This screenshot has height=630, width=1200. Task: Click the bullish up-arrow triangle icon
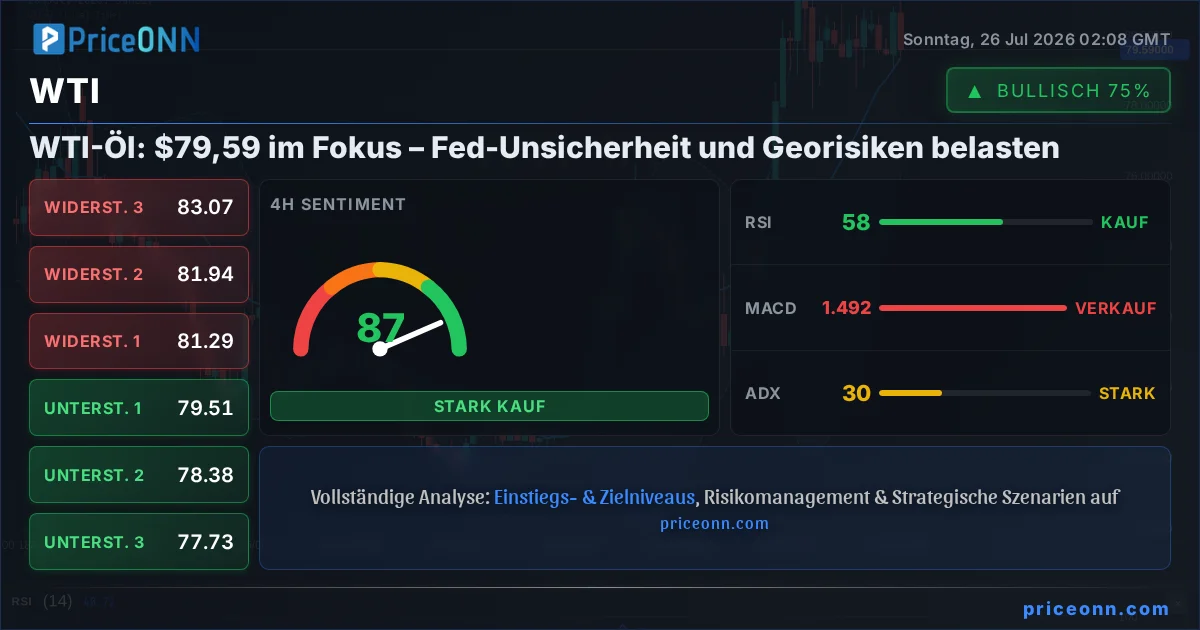pos(974,91)
